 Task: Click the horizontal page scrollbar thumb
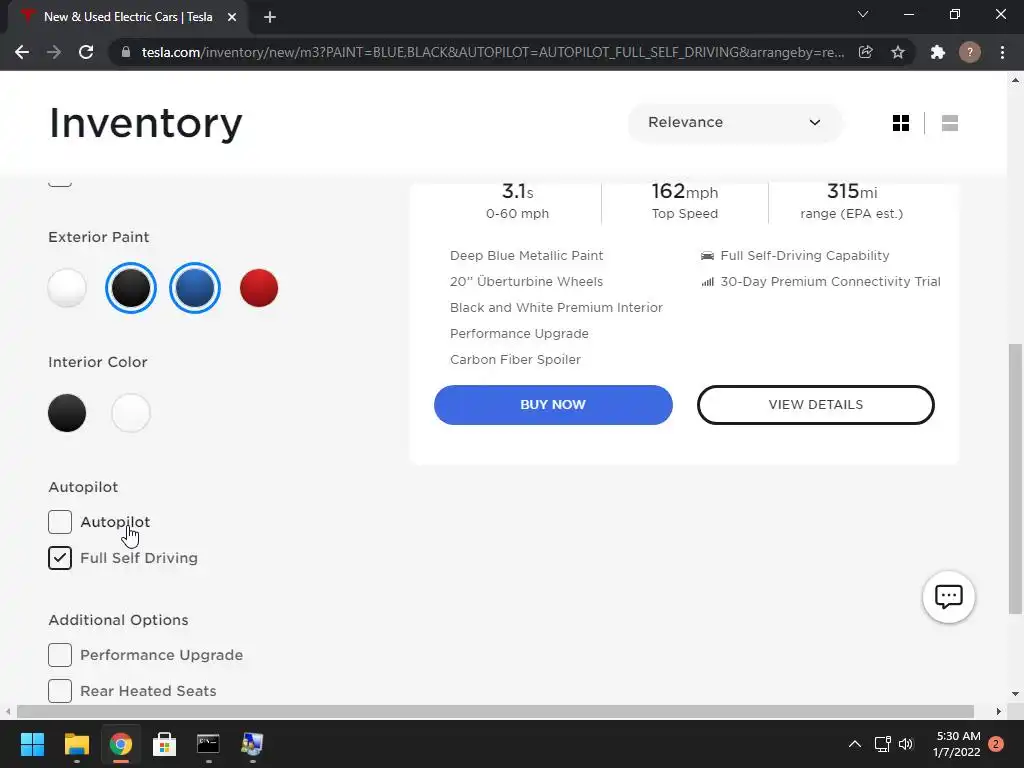[495, 711]
